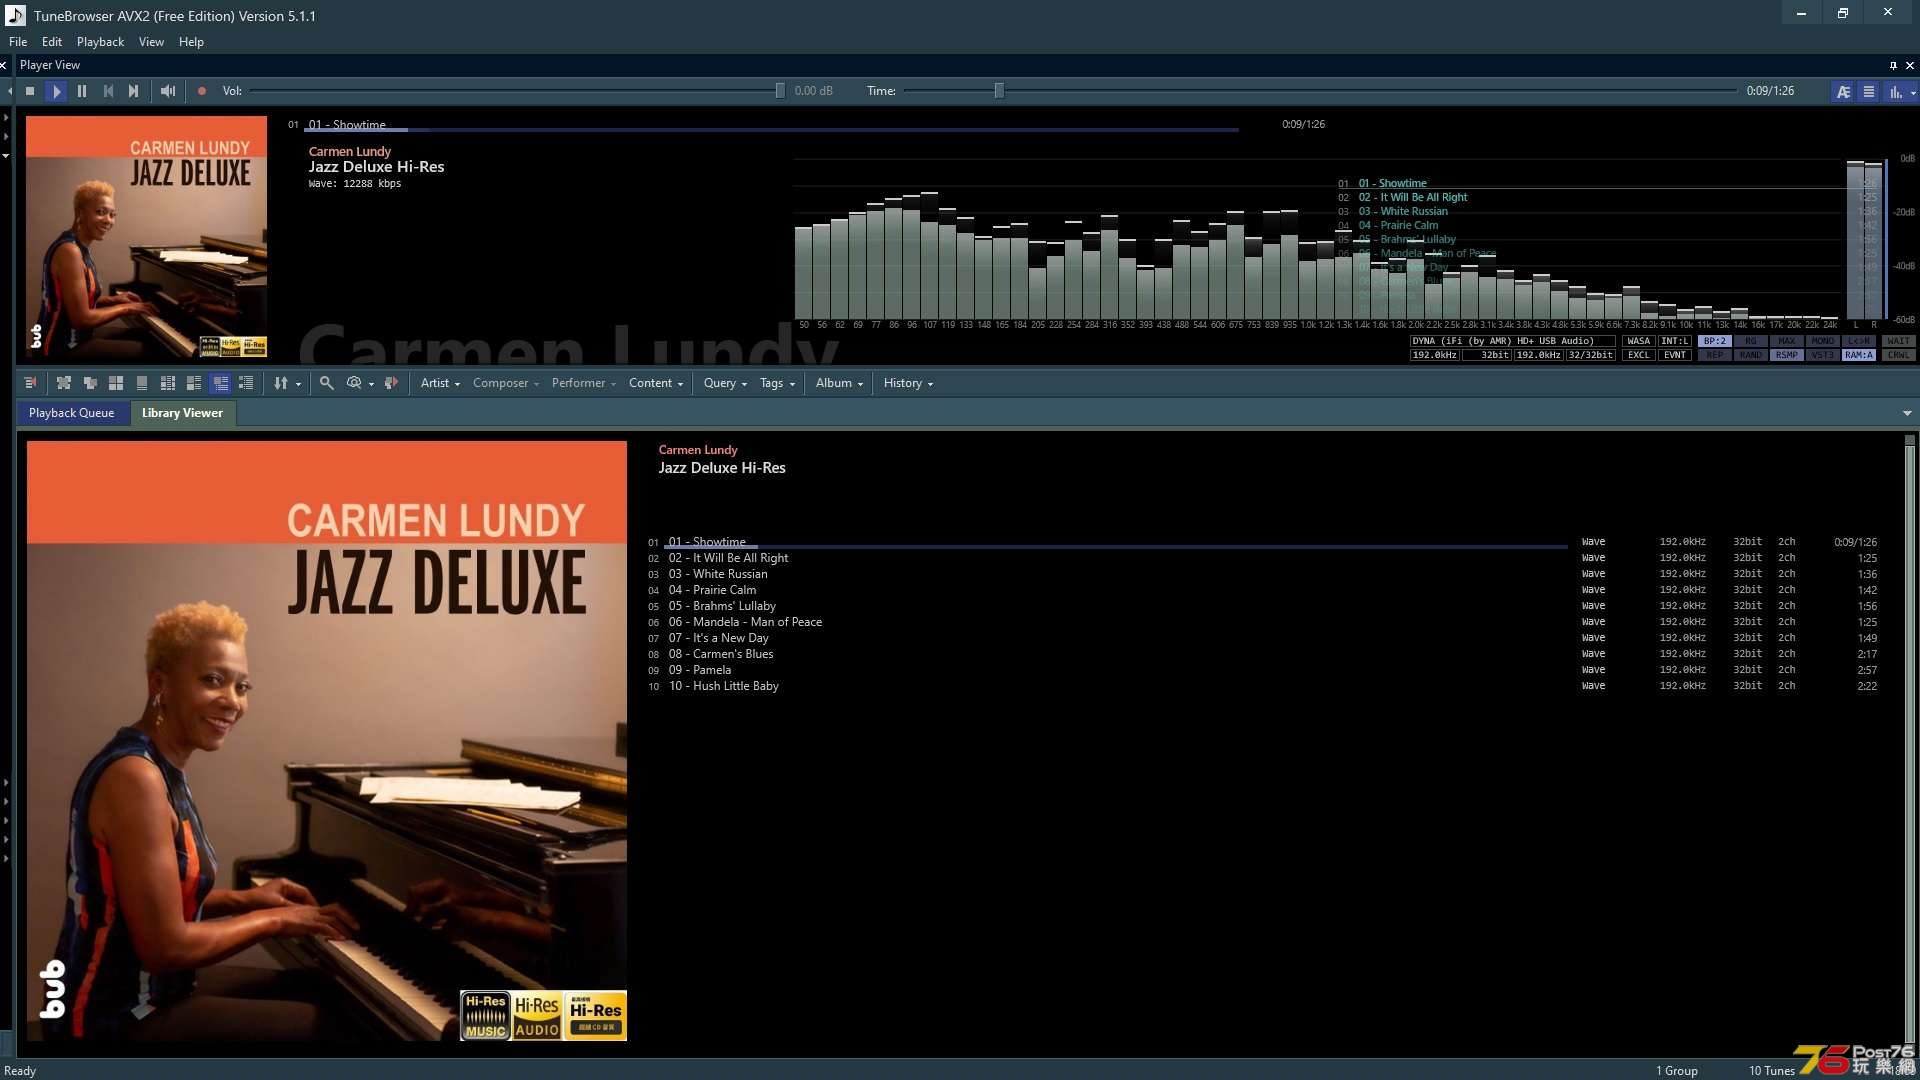The image size is (1920, 1080).
Task: Click the small album cover in Player View
Action: click(x=146, y=237)
